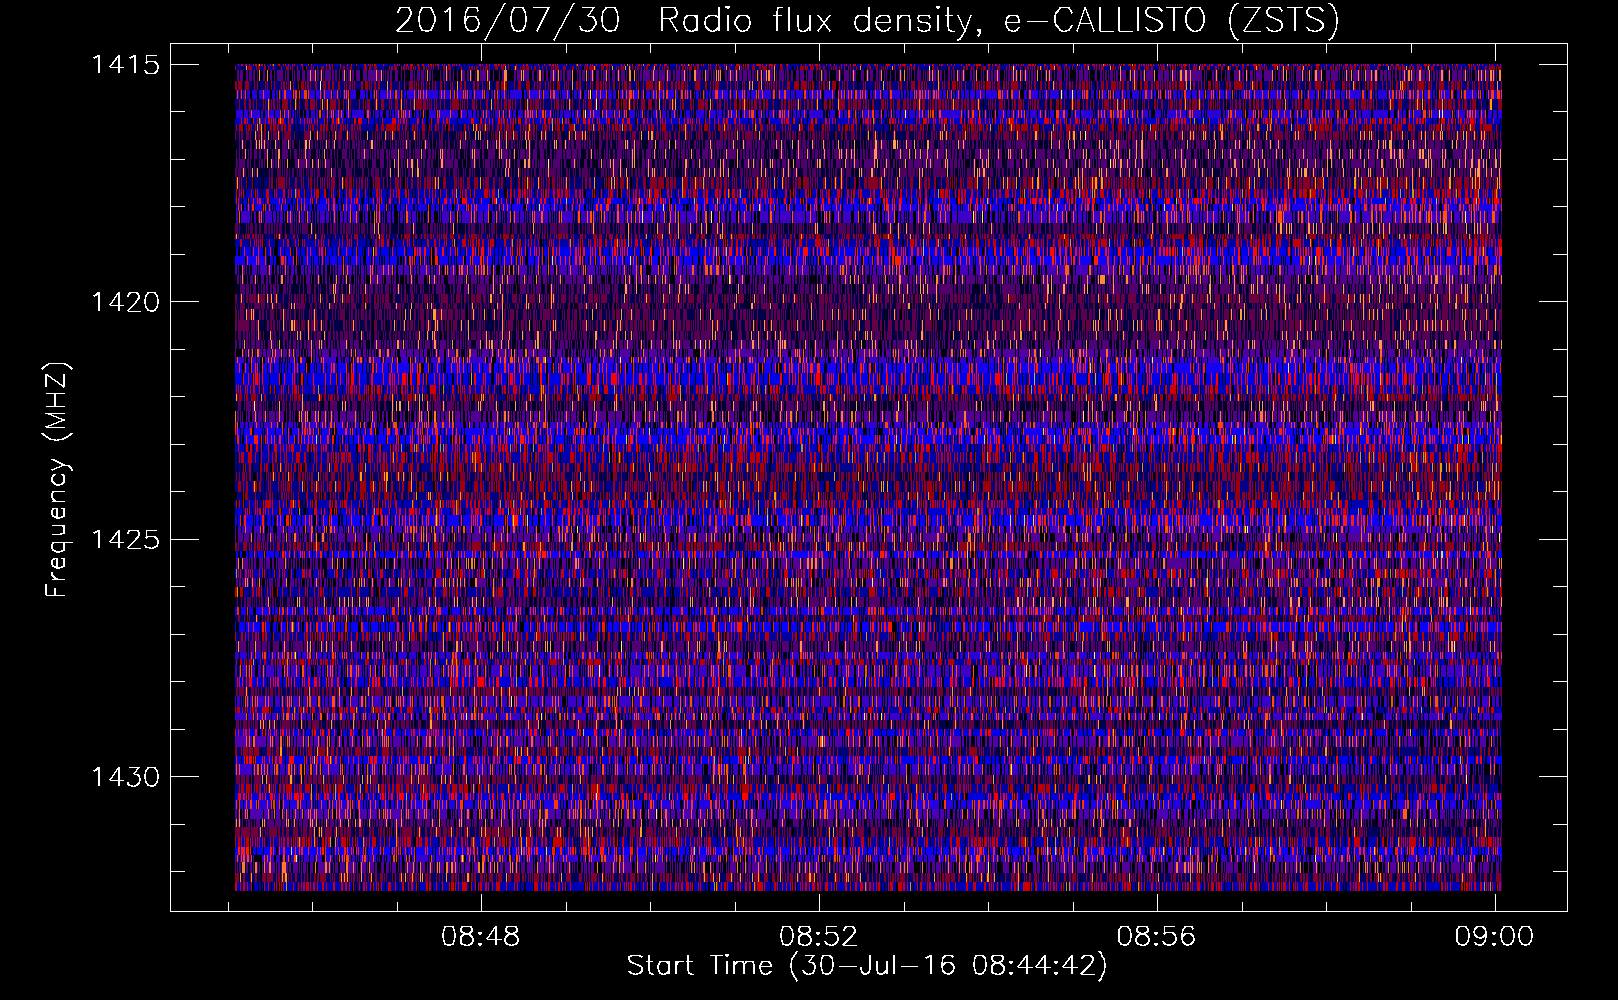The width and height of the screenshot is (1618, 1000).
Task: Click the '1420' frequency axis label
Action: click(125, 302)
